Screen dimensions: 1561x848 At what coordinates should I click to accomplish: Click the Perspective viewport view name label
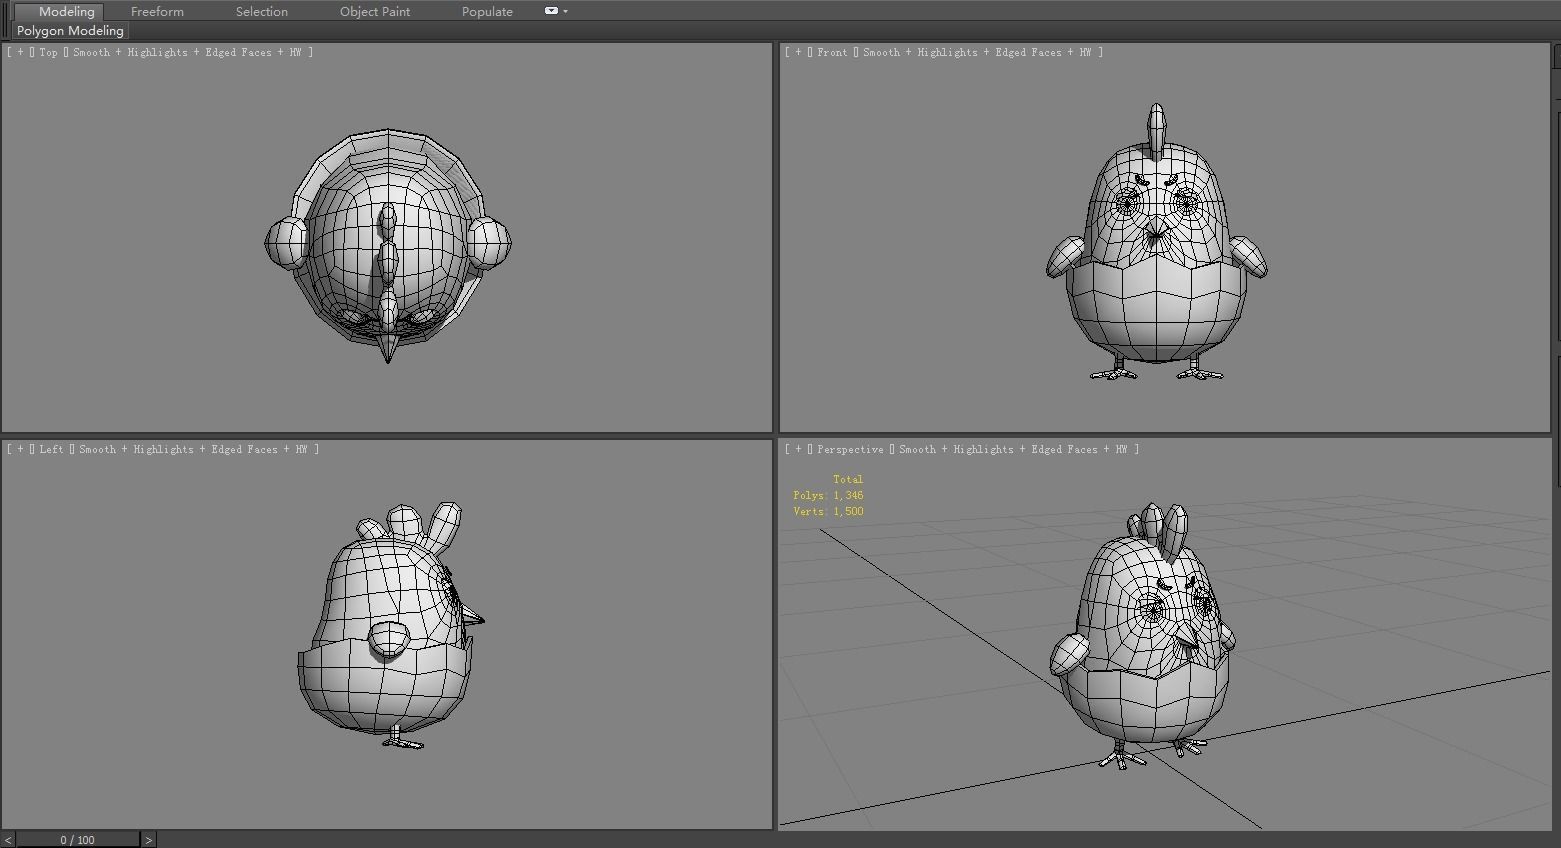click(850, 449)
